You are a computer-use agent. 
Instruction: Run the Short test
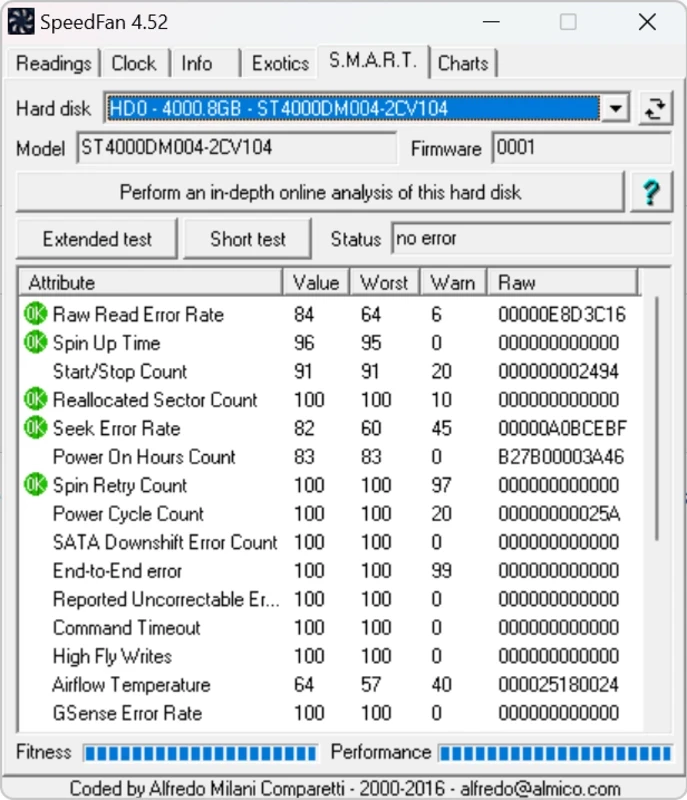click(248, 239)
